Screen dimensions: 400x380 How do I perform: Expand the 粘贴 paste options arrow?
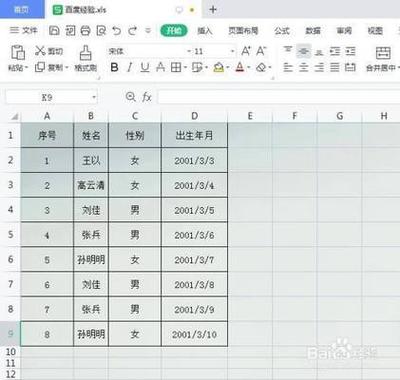(26, 68)
